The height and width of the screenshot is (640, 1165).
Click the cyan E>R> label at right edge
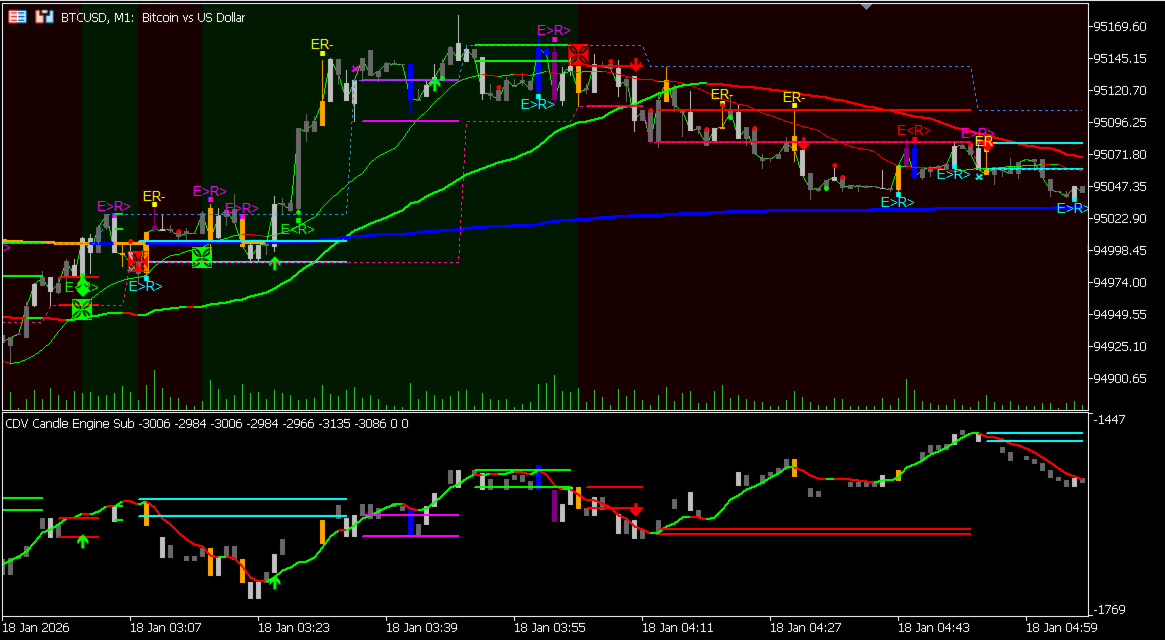click(1072, 208)
